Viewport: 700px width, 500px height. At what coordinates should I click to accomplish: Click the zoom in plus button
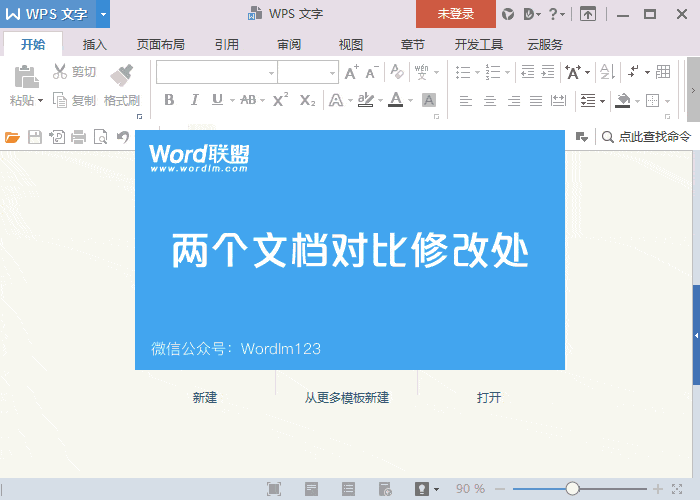(658, 489)
